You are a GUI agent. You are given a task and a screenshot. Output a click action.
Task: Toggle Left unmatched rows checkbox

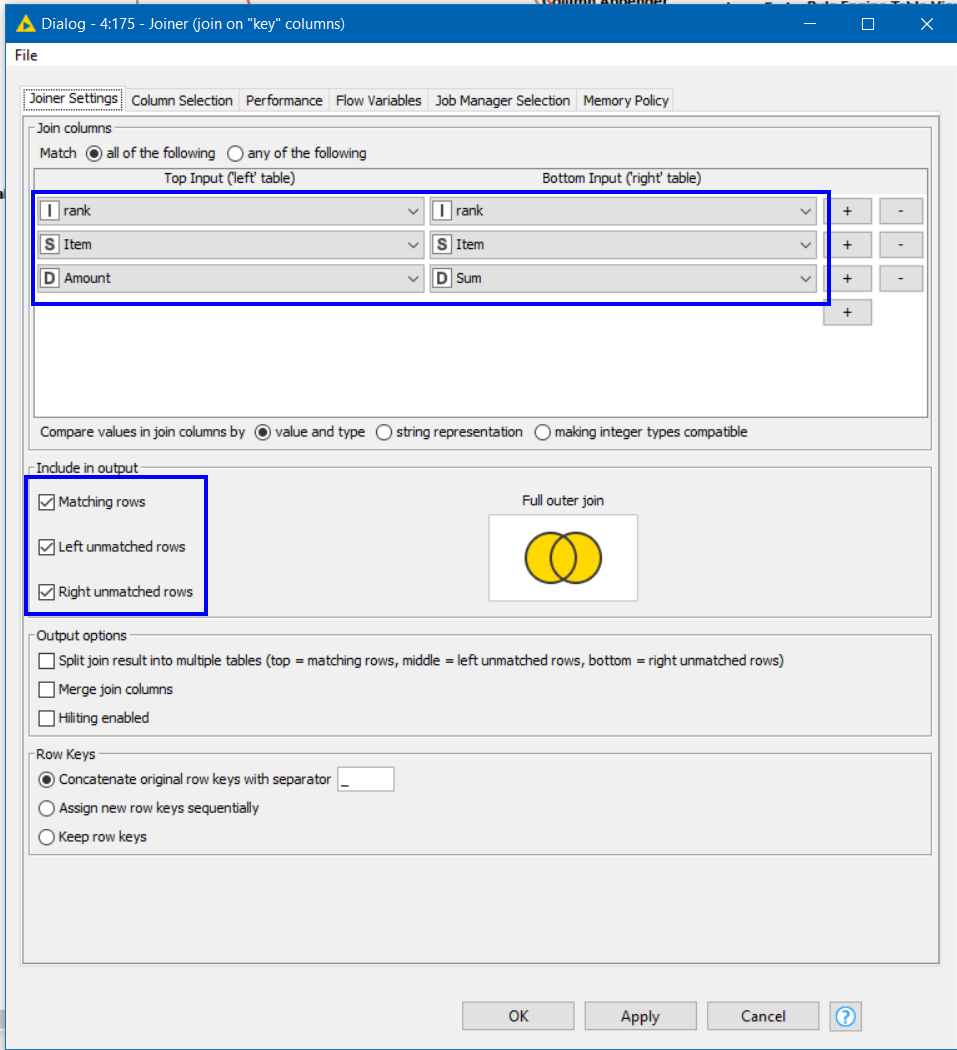click(47, 547)
